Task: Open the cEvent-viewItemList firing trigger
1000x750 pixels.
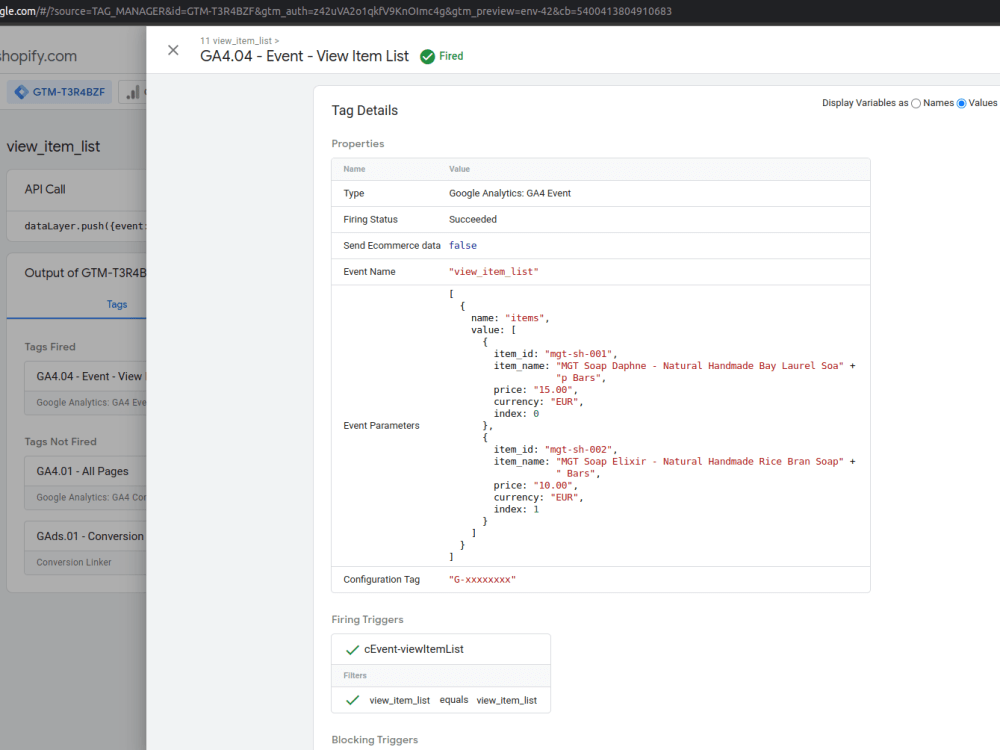Action: pyautogui.click(x=441, y=649)
